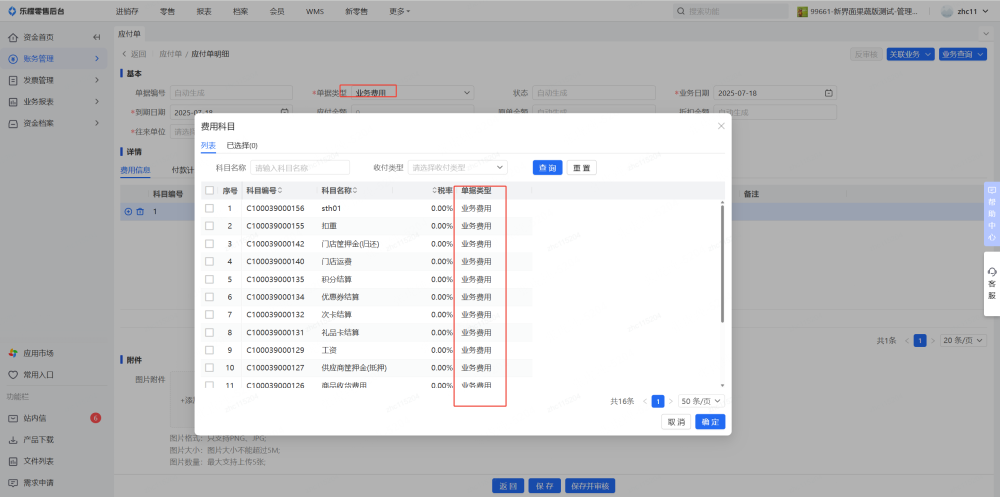The height and width of the screenshot is (497, 1000).
Task: Click the 查询 search button
Action: 547,168
